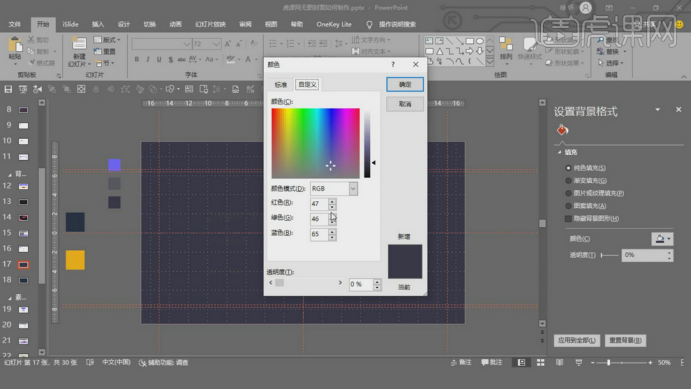Select the right arrow shape in gallery
Screen dimensions: 692x389
[x=470, y=51]
